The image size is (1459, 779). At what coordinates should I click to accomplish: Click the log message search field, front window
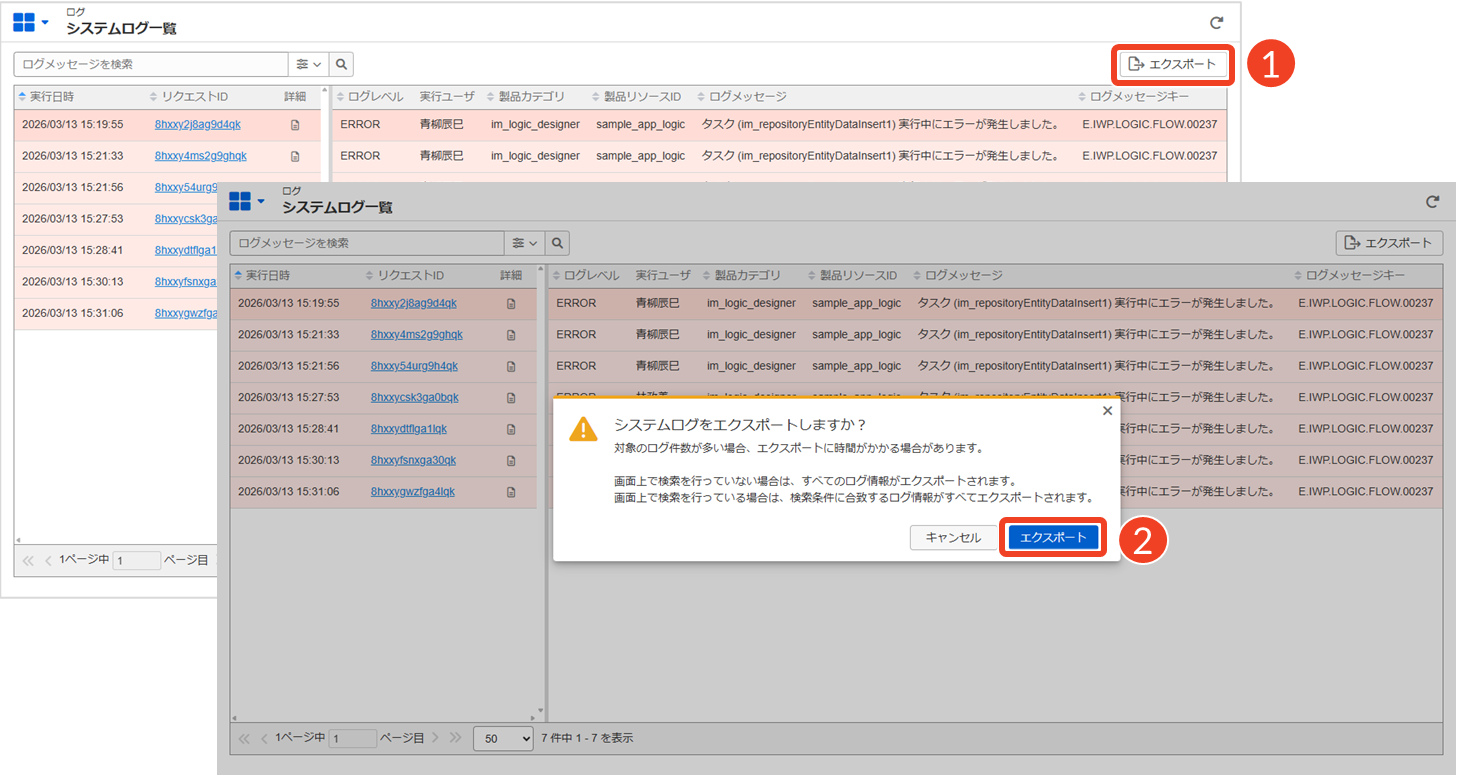pos(366,243)
